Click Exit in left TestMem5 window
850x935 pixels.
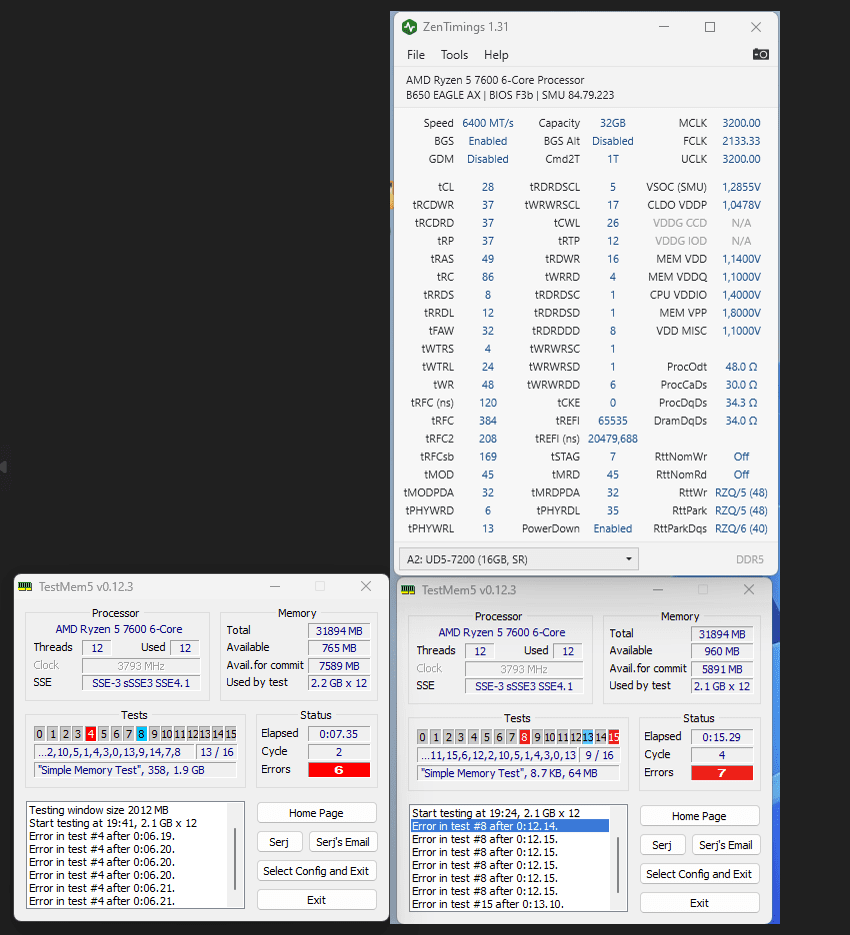316,900
